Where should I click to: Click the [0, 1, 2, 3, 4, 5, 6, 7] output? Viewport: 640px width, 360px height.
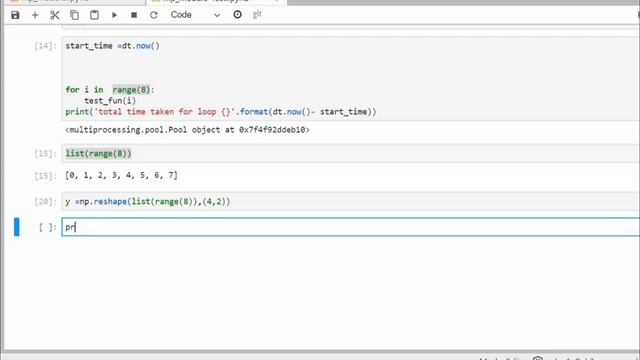(121, 176)
